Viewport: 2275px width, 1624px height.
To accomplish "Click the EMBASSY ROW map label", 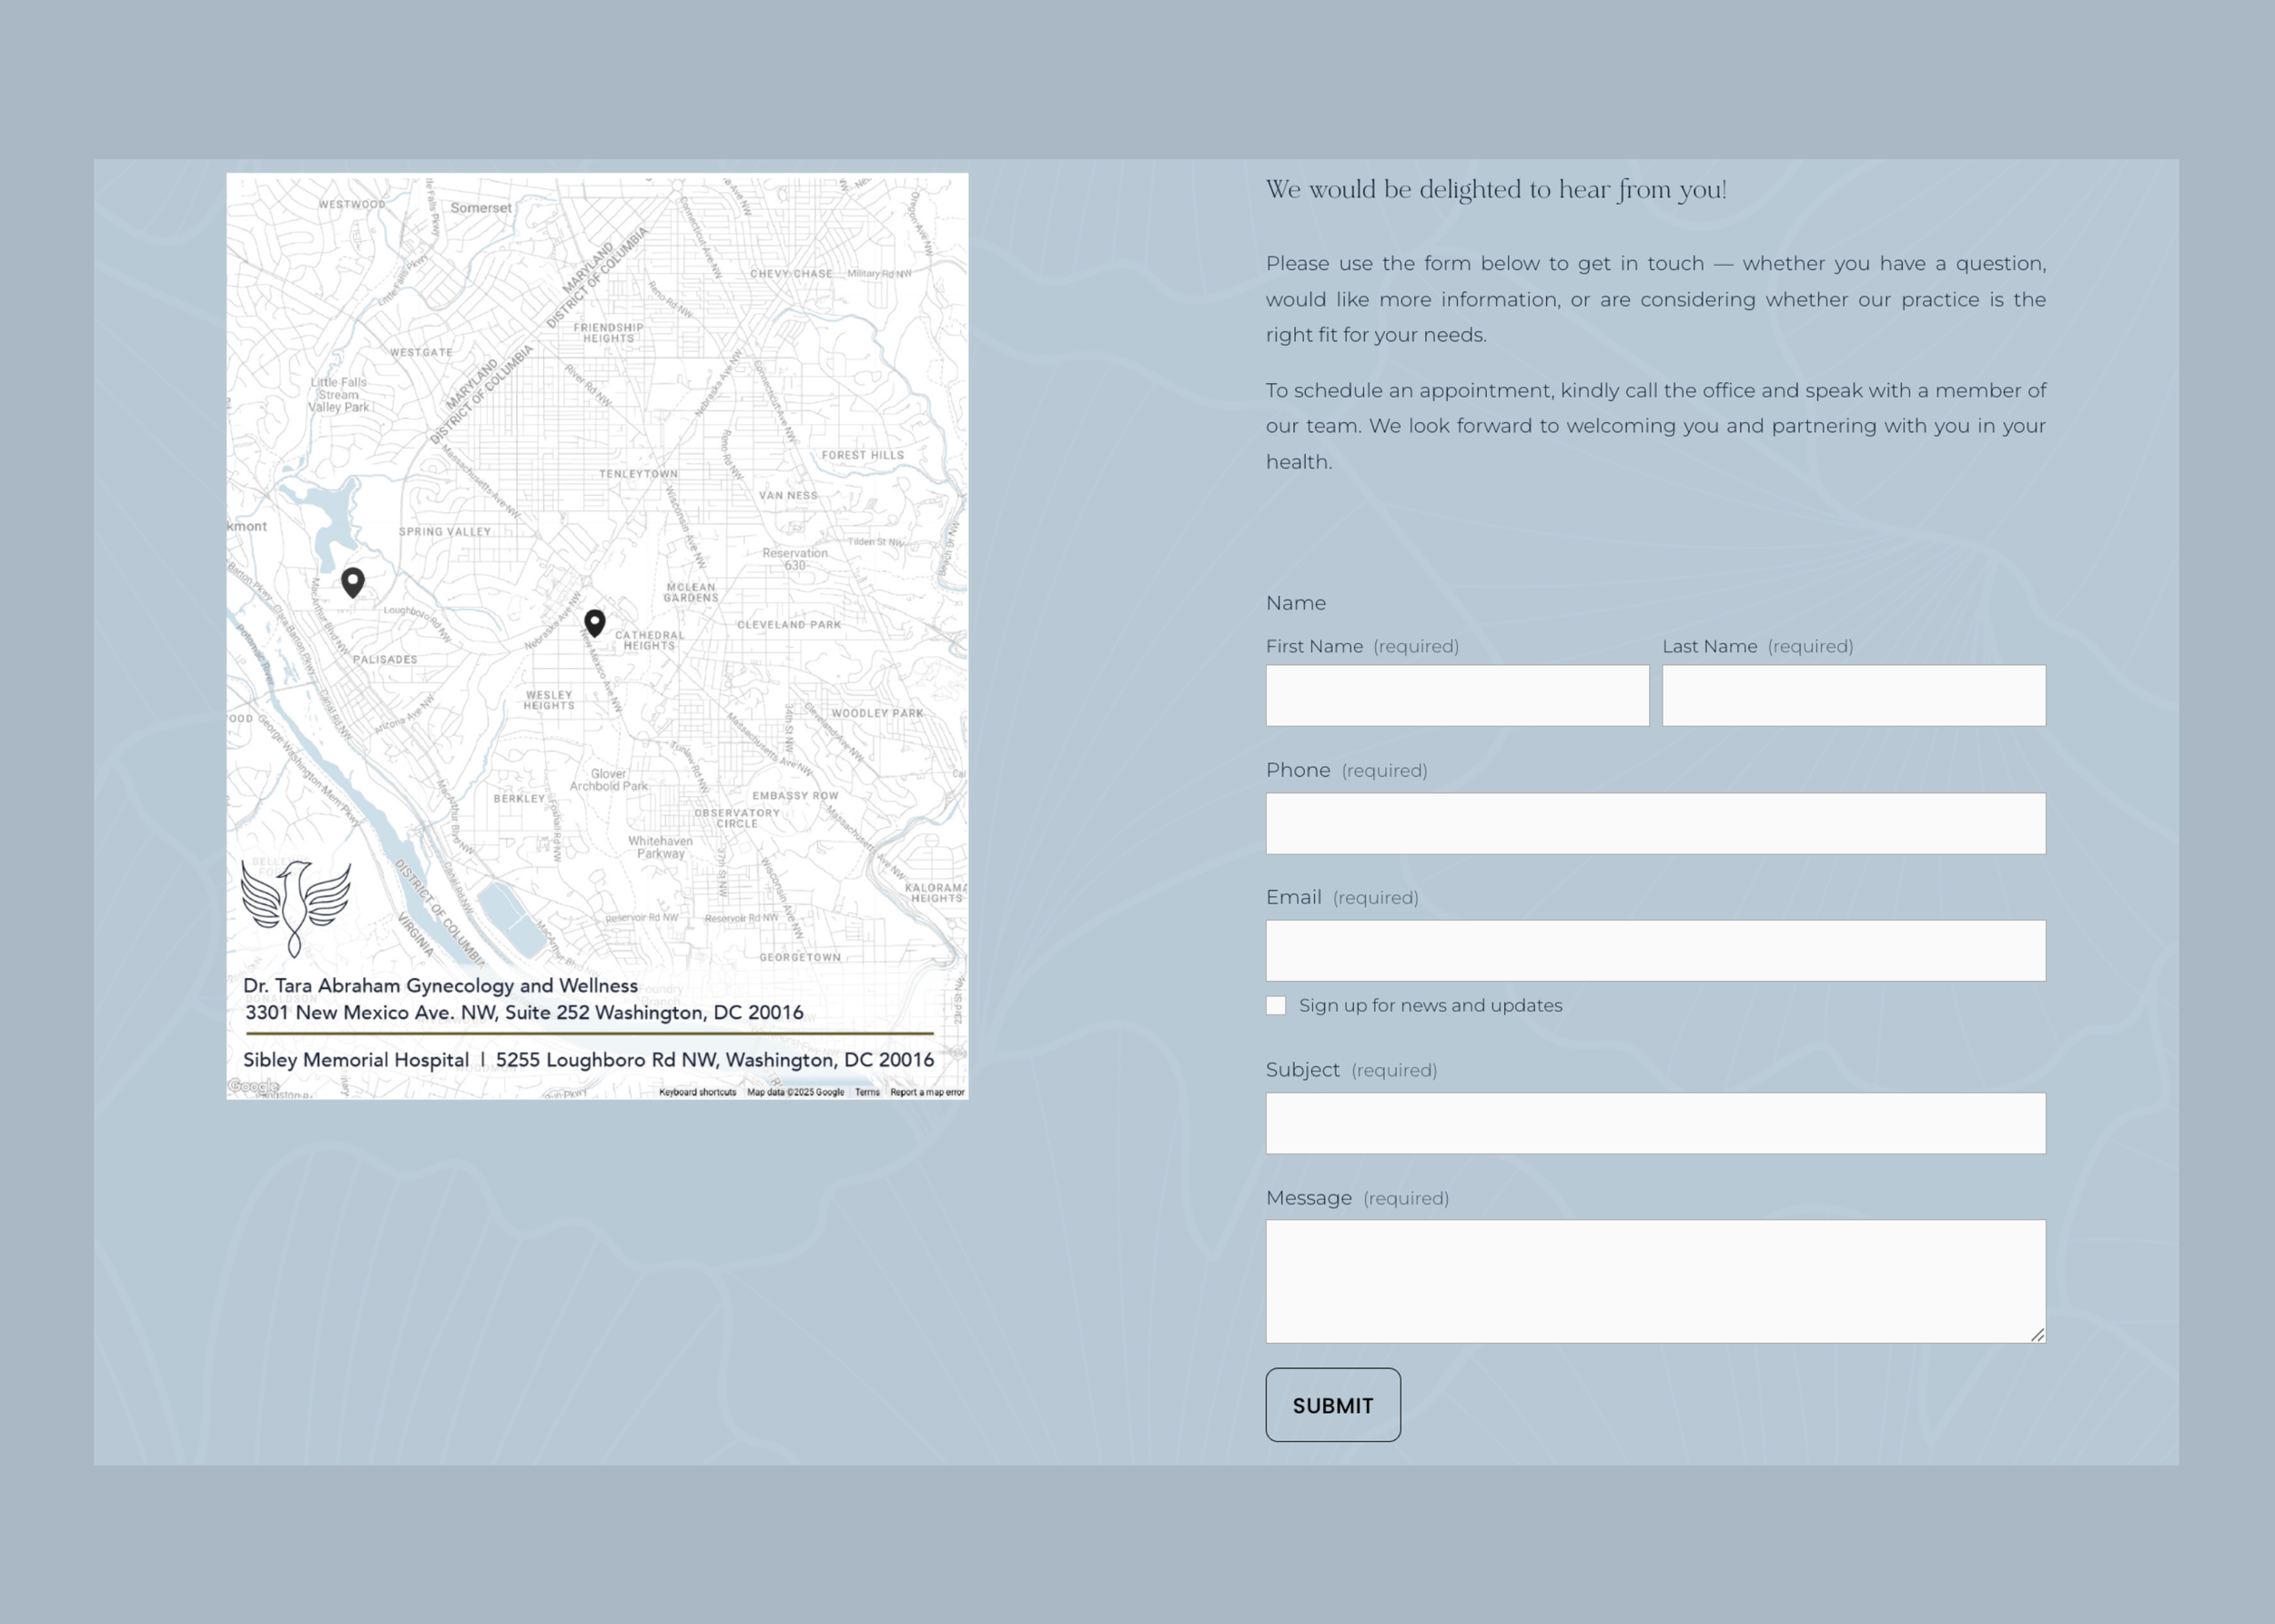I will (795, 796).
